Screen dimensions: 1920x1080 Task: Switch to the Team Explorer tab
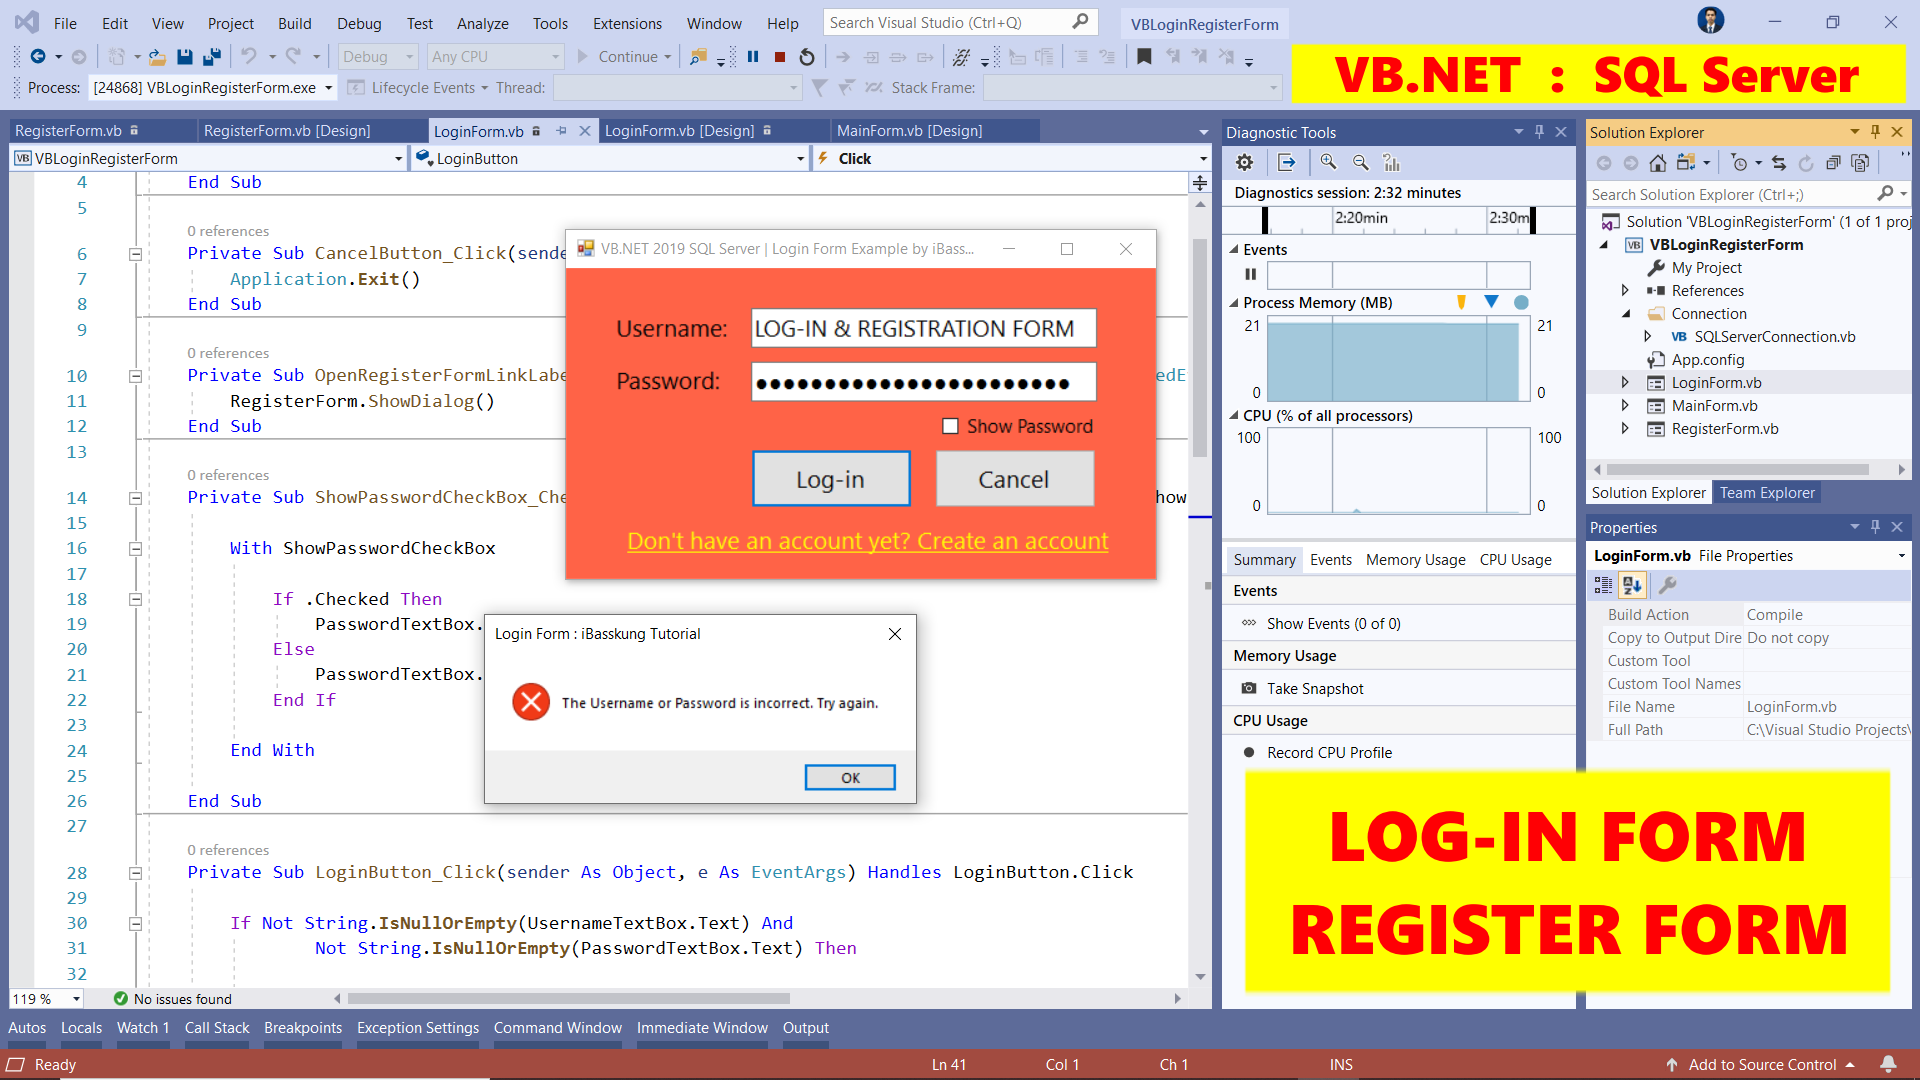(1767, 493)
